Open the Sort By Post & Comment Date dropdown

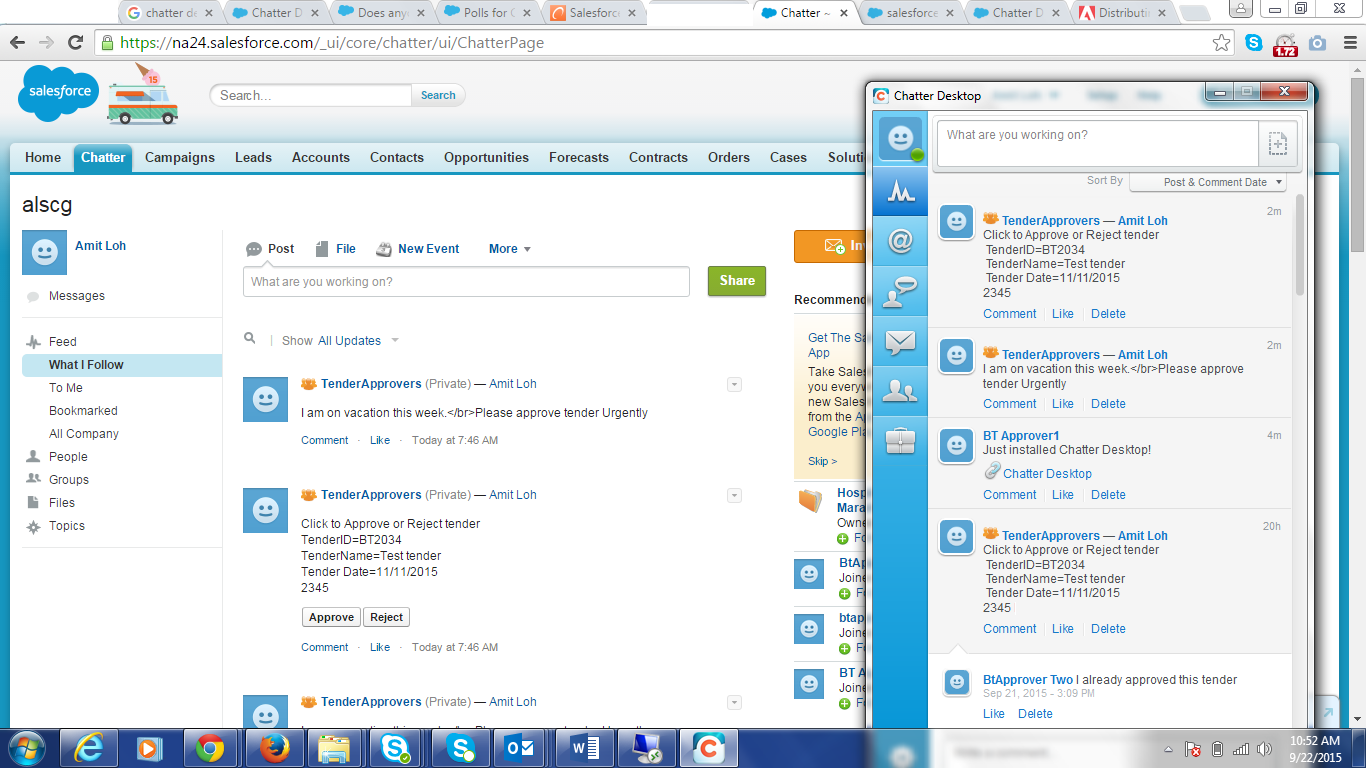tap(1207, 182)
